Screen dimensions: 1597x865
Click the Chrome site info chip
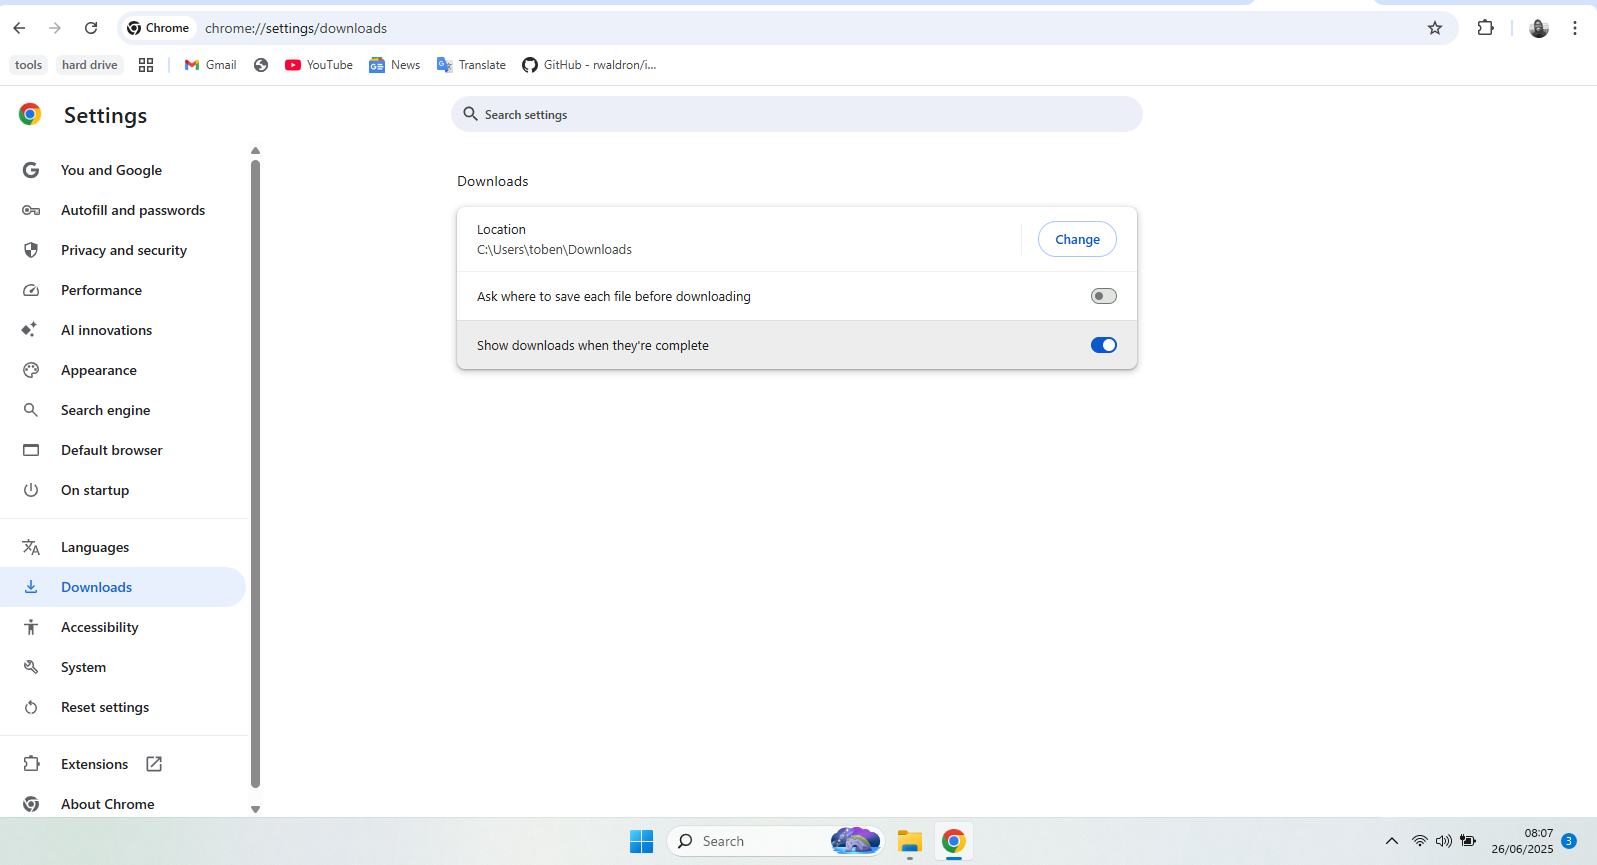pyautogui.click(x=158, y=28)
